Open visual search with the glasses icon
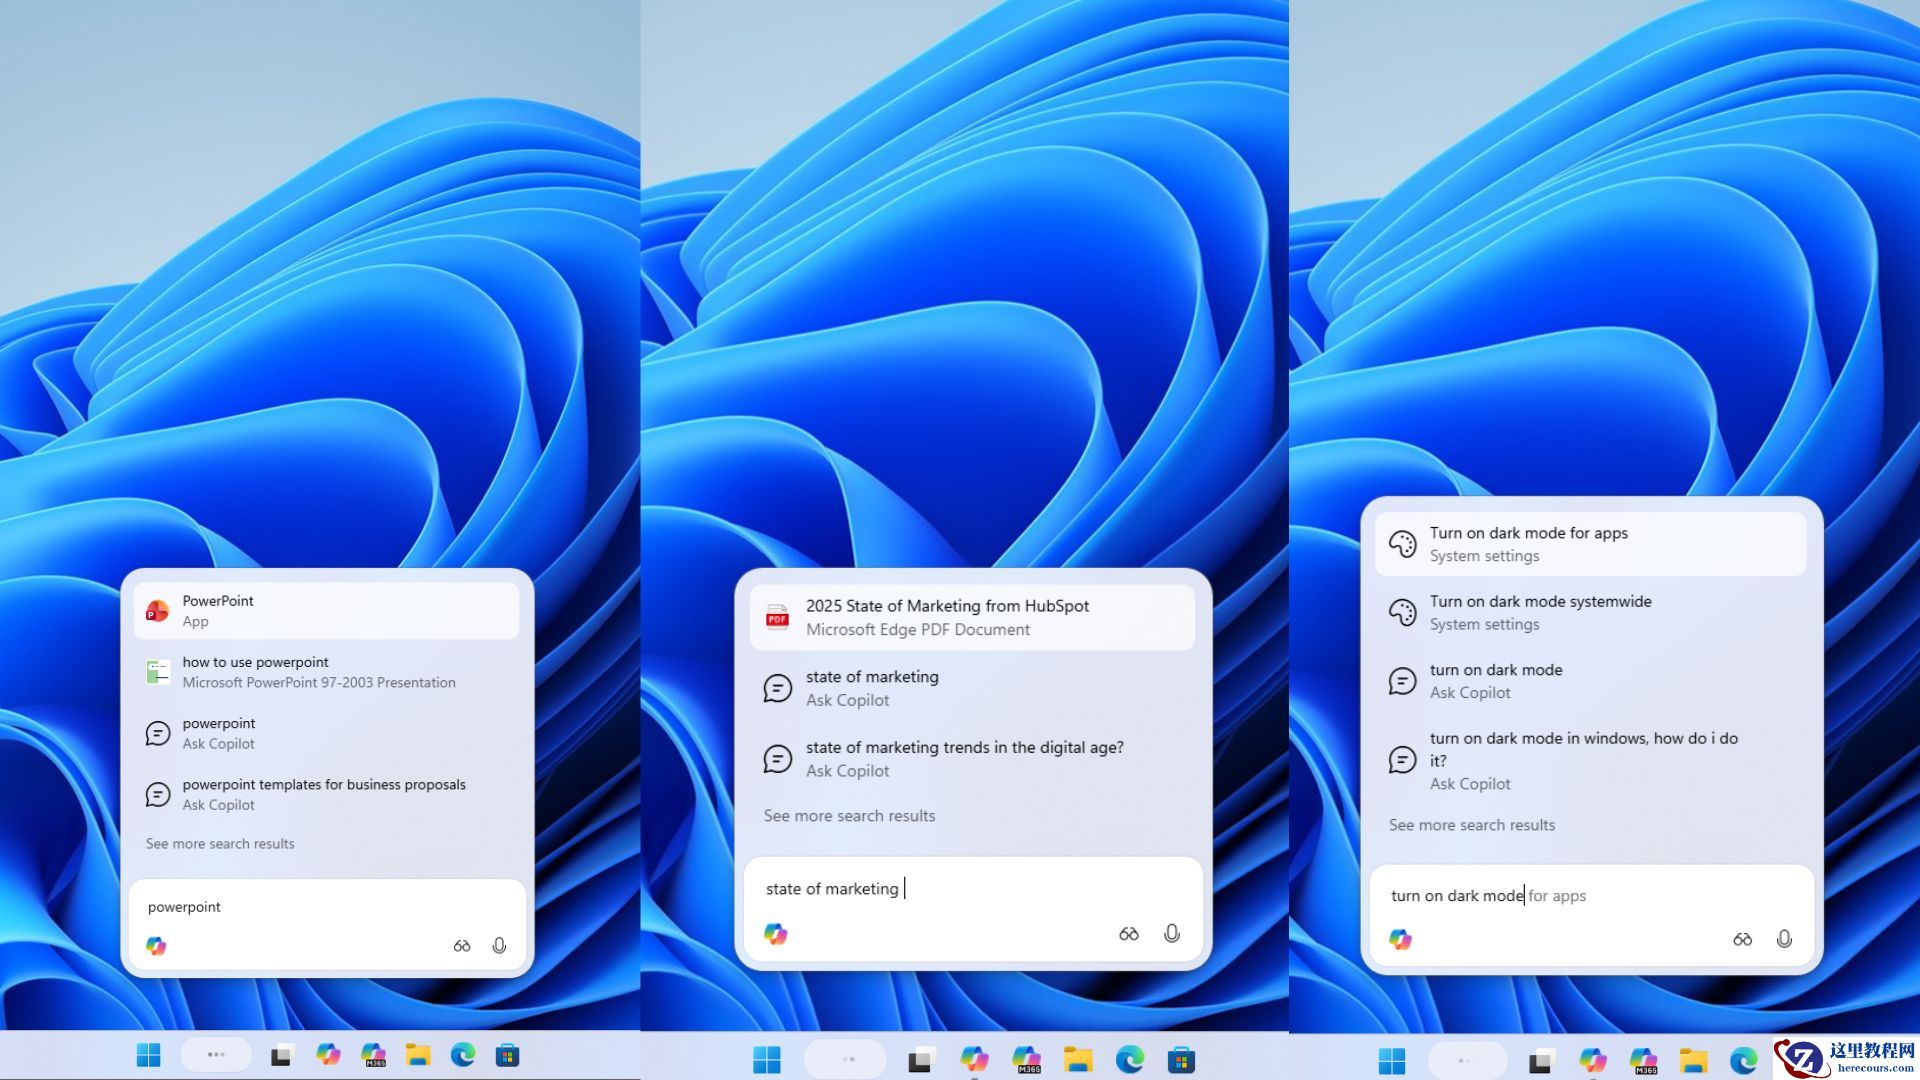Viewport: 1920px width, 1080px height. [x=462, y=946]
